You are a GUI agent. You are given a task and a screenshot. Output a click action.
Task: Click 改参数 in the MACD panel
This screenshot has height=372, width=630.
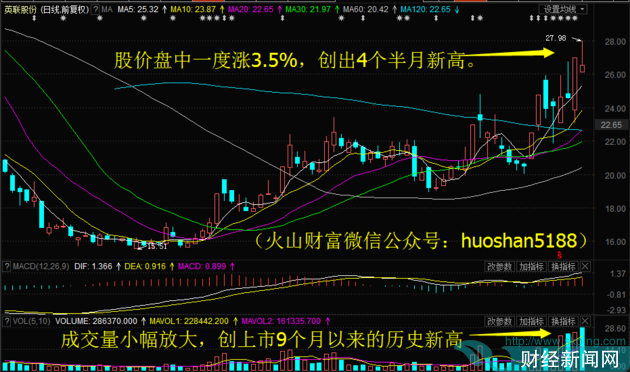click(499, 266)
